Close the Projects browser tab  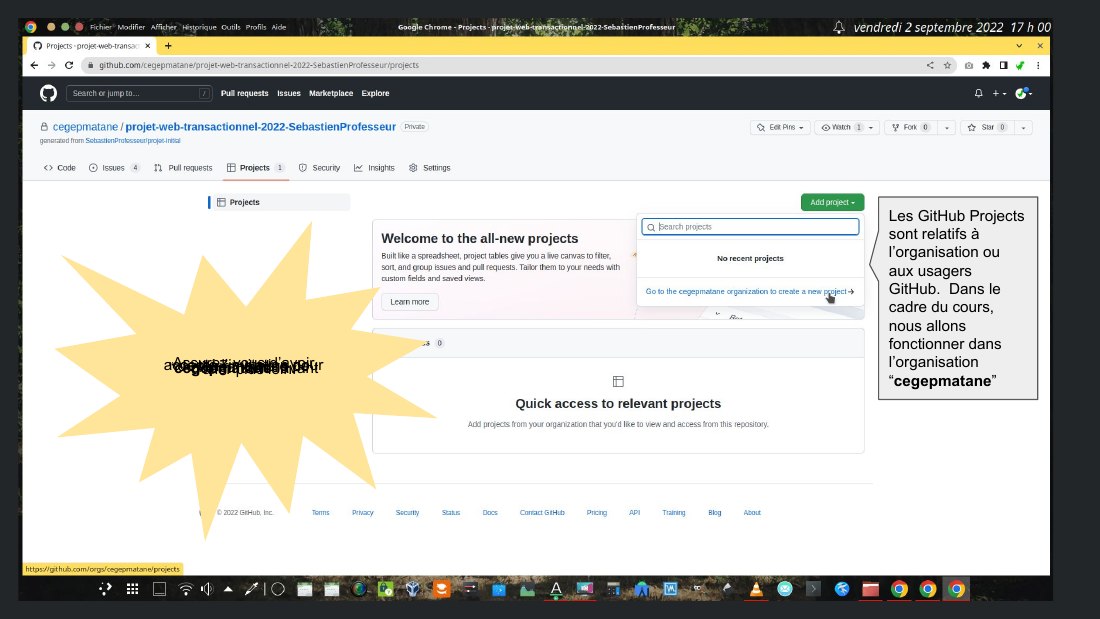click(x=147, y=46)
